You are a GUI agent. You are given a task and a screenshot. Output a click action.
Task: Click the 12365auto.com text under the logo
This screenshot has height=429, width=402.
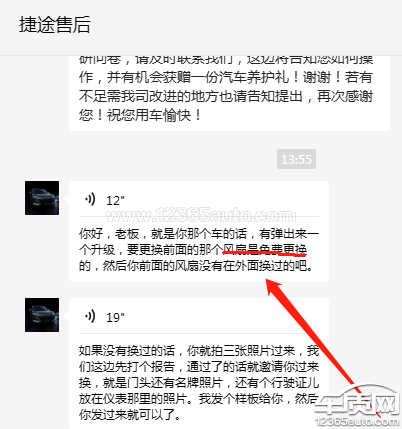pos(357,422)
